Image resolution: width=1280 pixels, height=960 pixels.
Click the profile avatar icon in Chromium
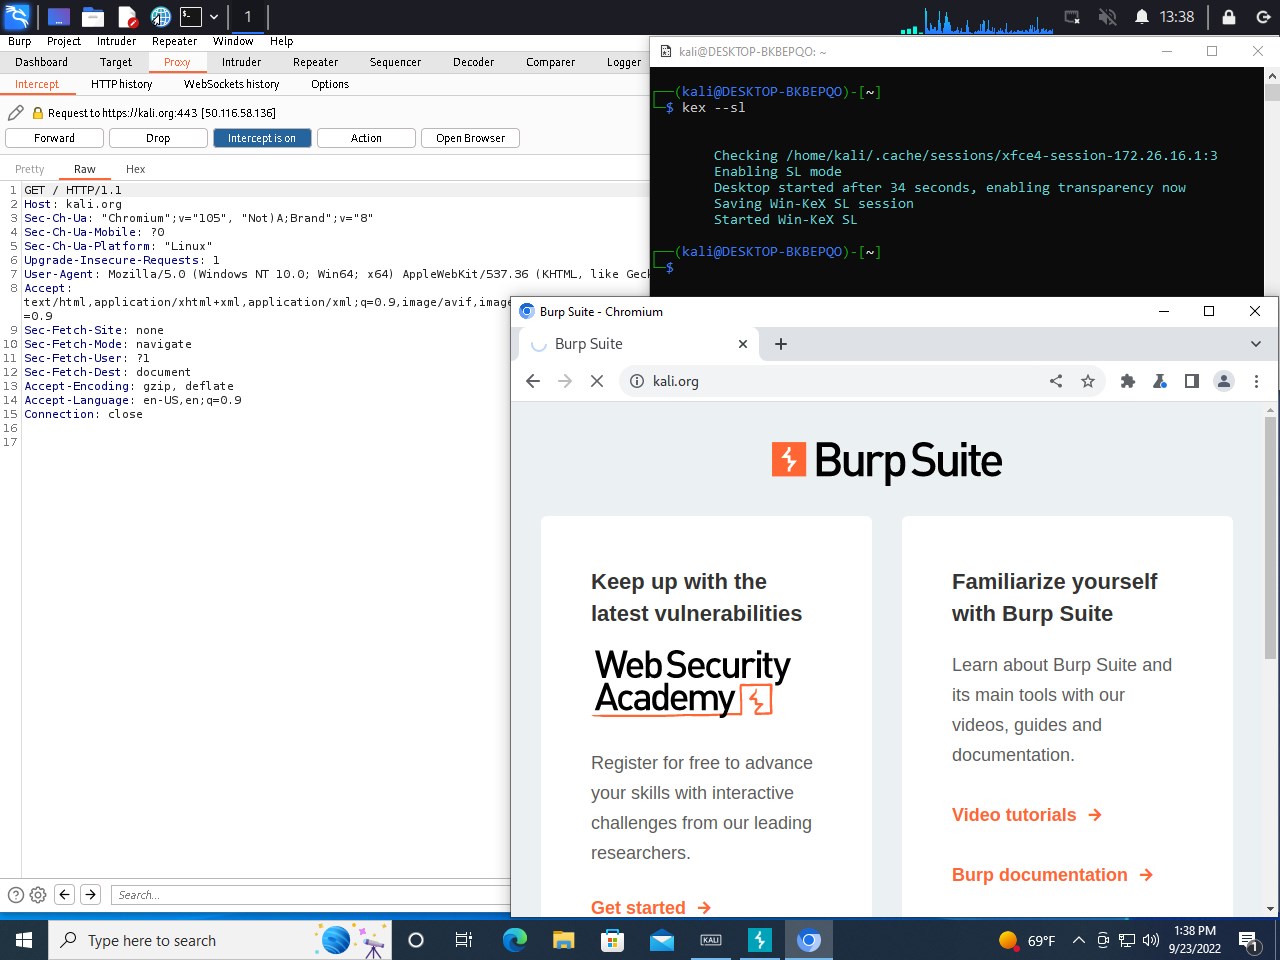[1224, 381]
